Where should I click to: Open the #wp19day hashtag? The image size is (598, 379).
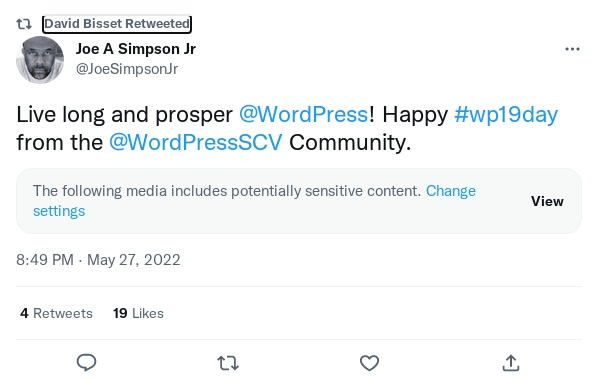506,114
